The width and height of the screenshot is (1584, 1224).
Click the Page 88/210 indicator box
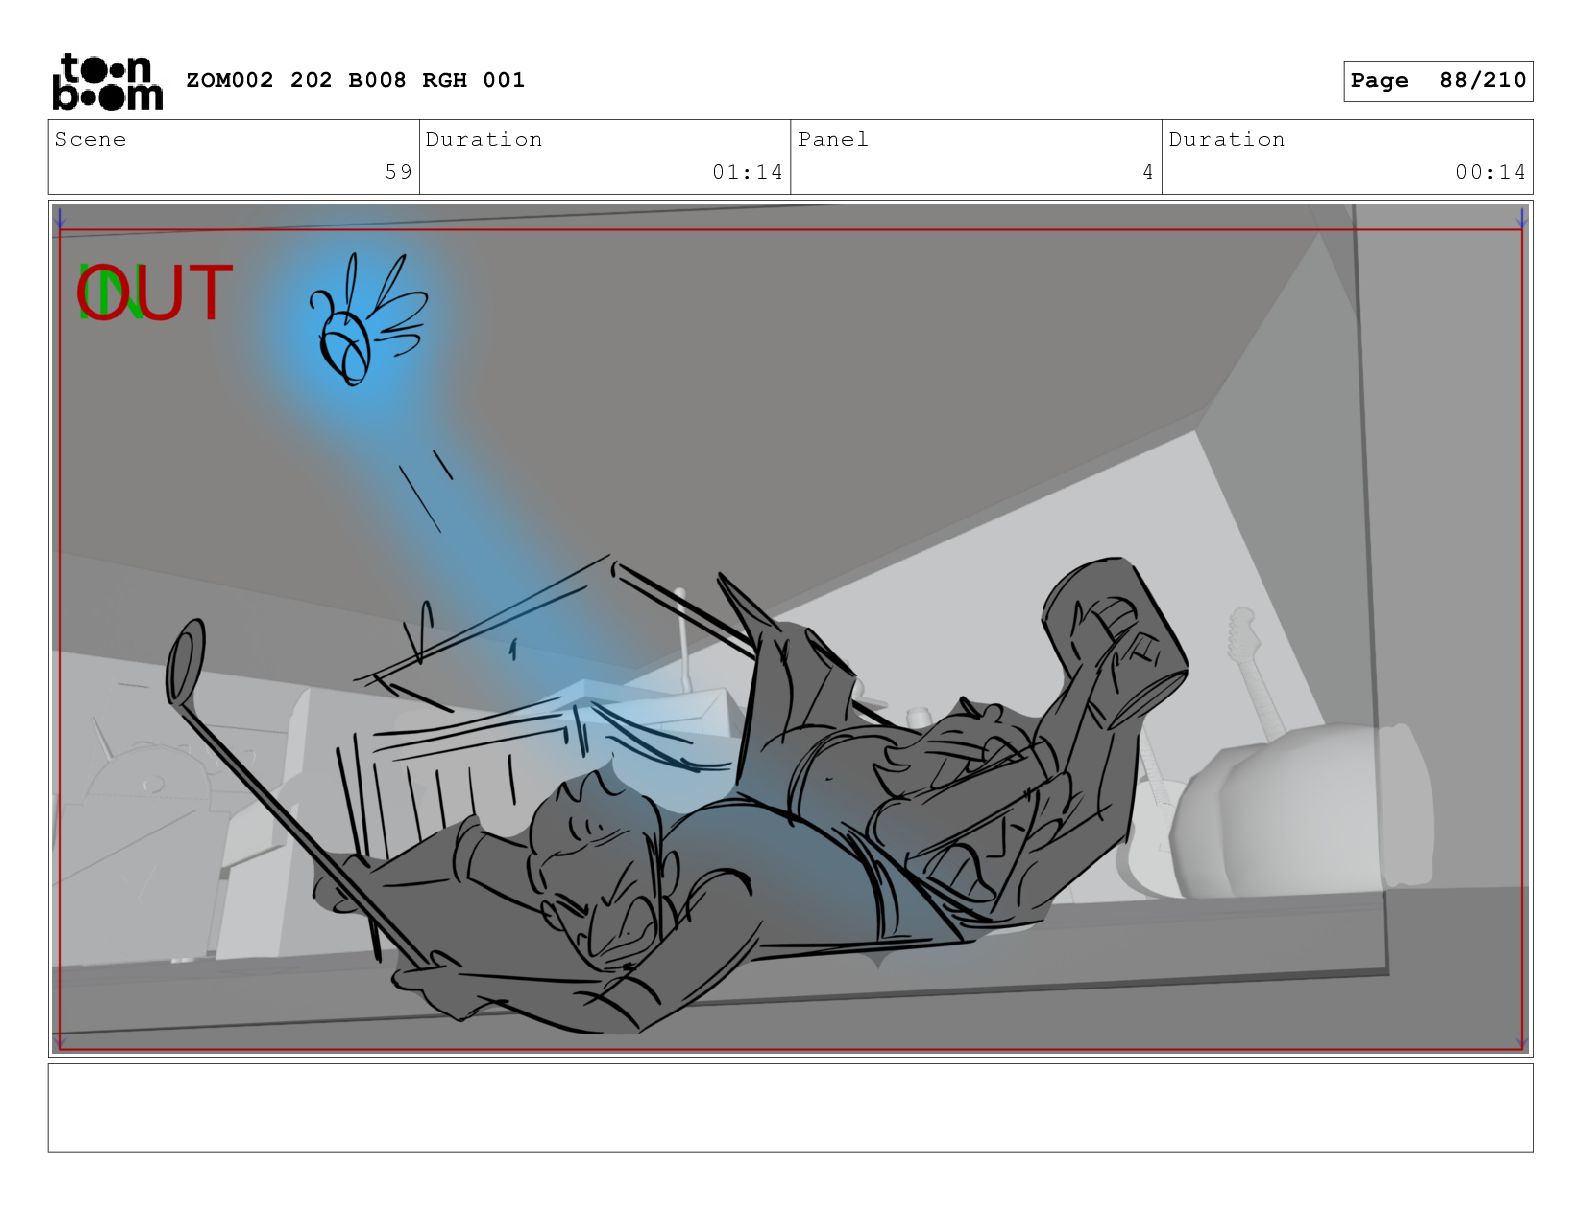(x=1438, y=81)
